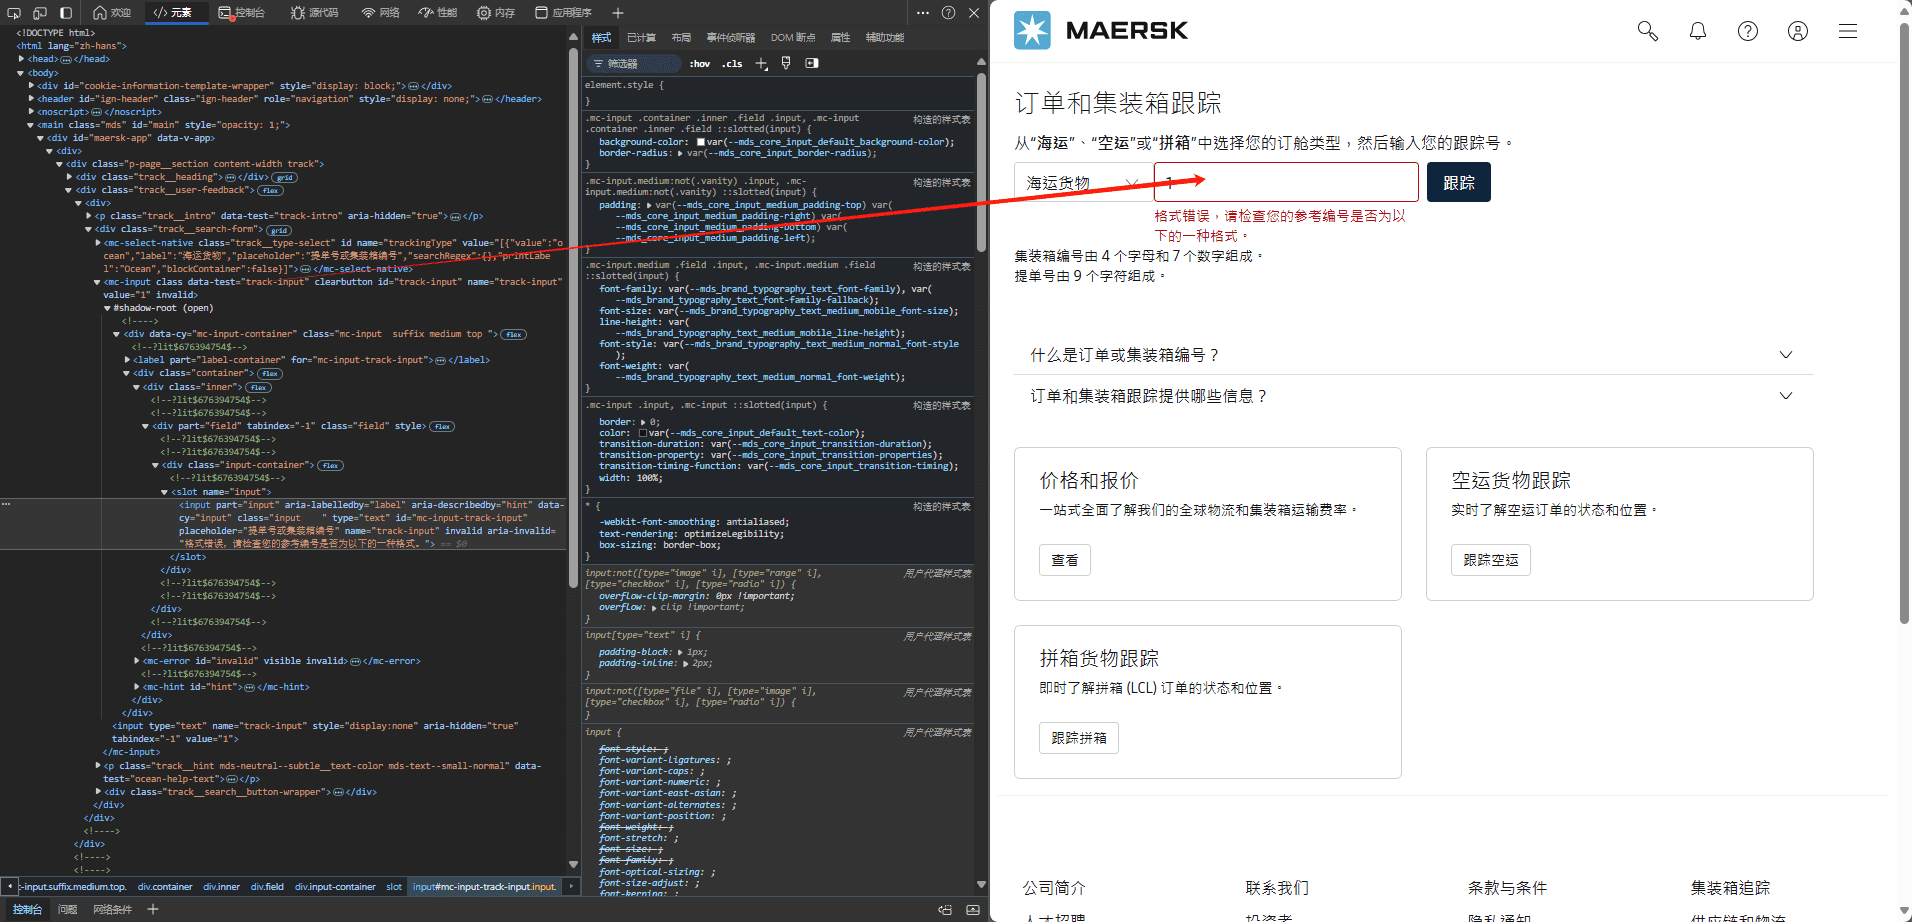
Task: Toggle the DevTools activity bar icon
Action: pyautogui.click(x=66, y=13)
